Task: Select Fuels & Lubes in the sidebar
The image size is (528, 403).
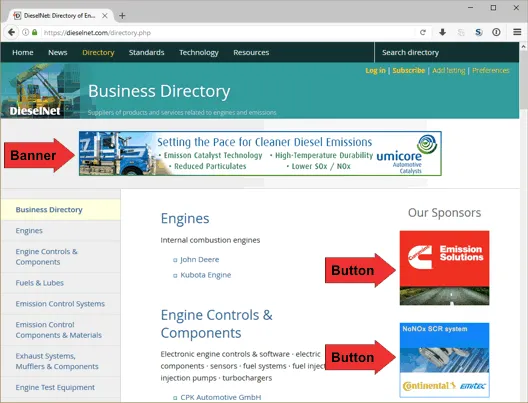Action: [61, 283]
